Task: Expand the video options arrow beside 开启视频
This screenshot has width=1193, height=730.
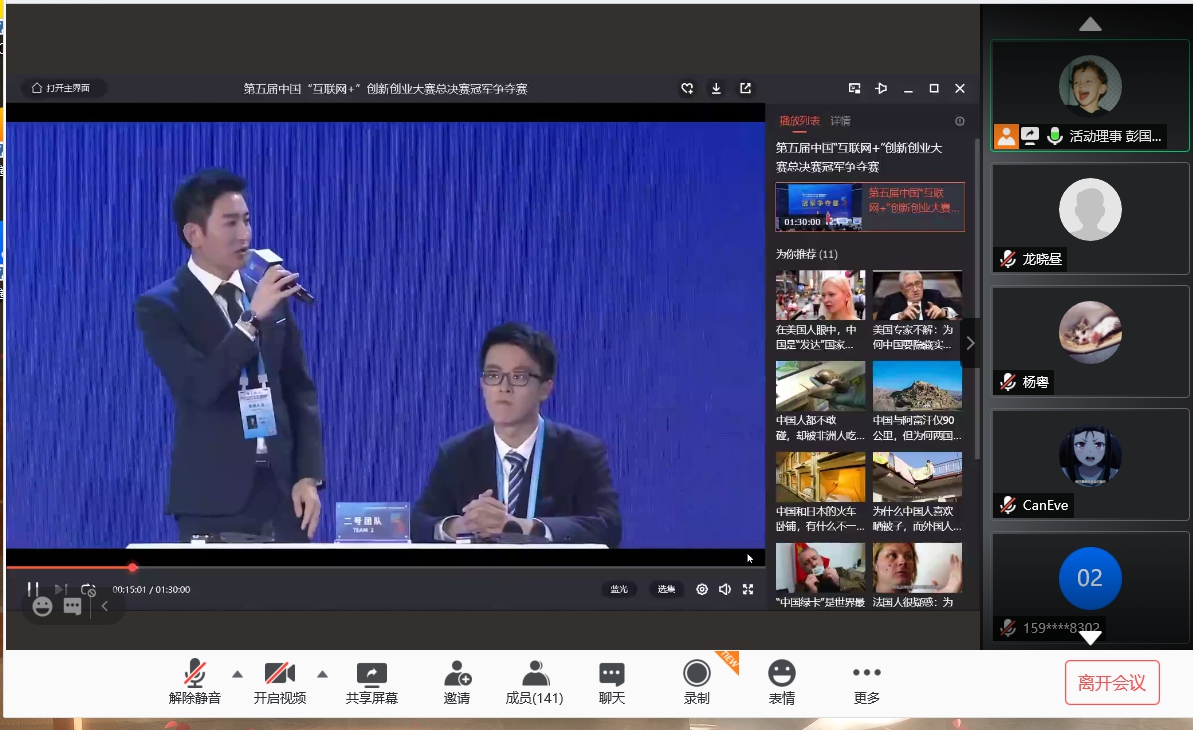Action: tap(322, 673)
